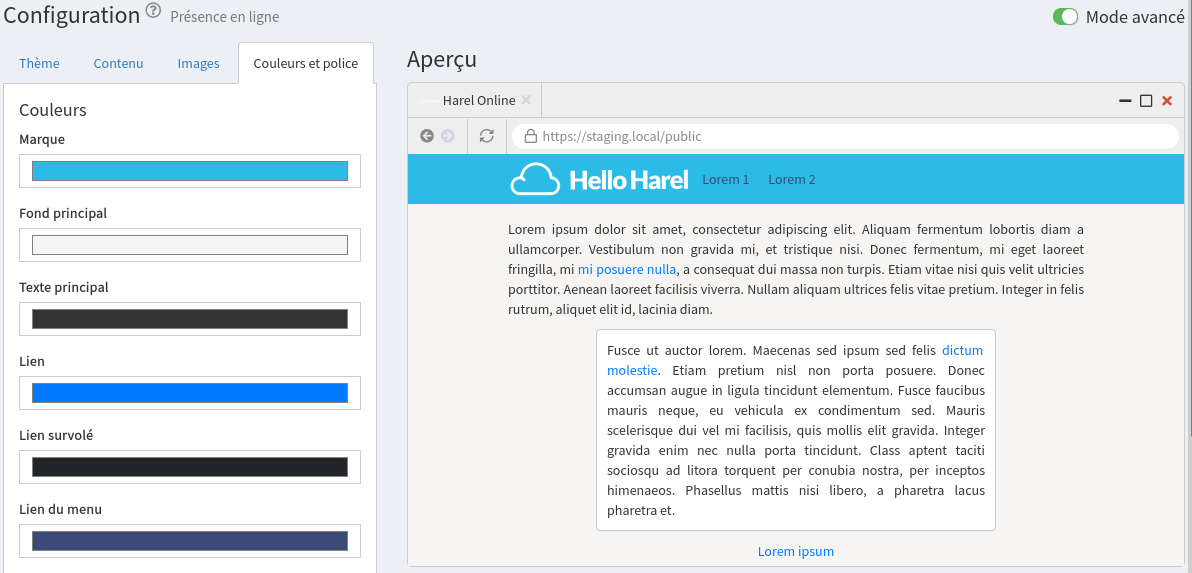This screenshot has width=1192, height=573.
Task: Pick the Marque color swatch
Action: (190, 171)
